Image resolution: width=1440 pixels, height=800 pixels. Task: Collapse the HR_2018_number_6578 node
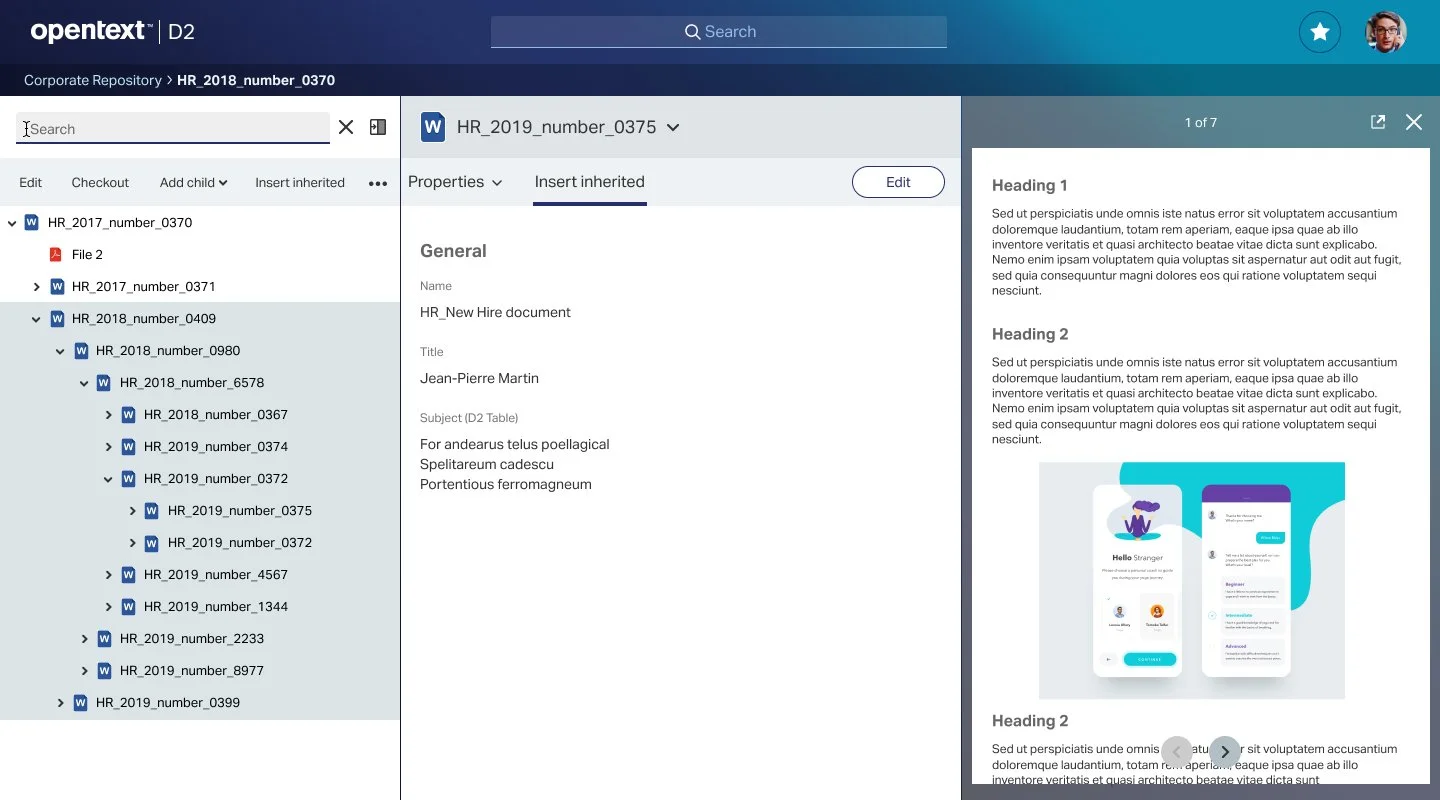tap(84, 383)
